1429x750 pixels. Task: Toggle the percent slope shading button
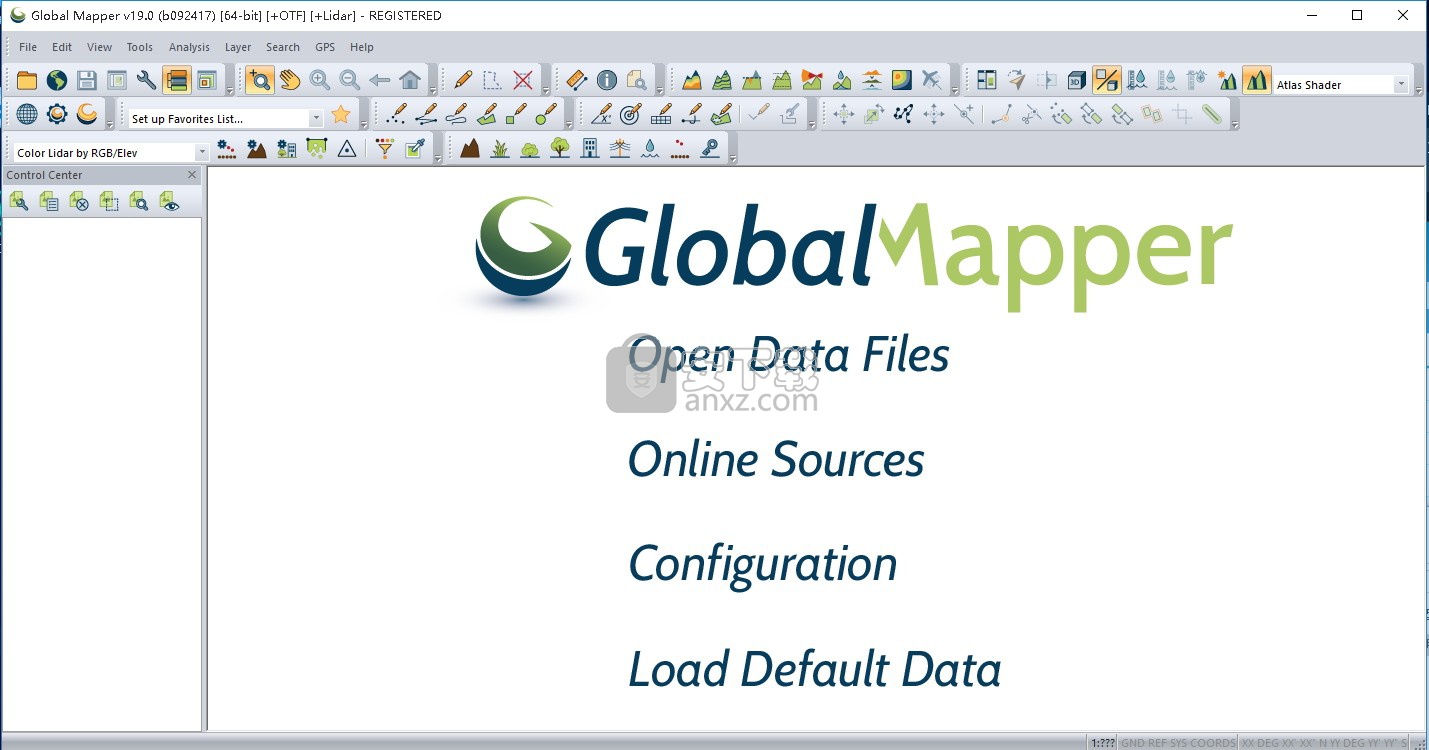[x=1107, y=81]
